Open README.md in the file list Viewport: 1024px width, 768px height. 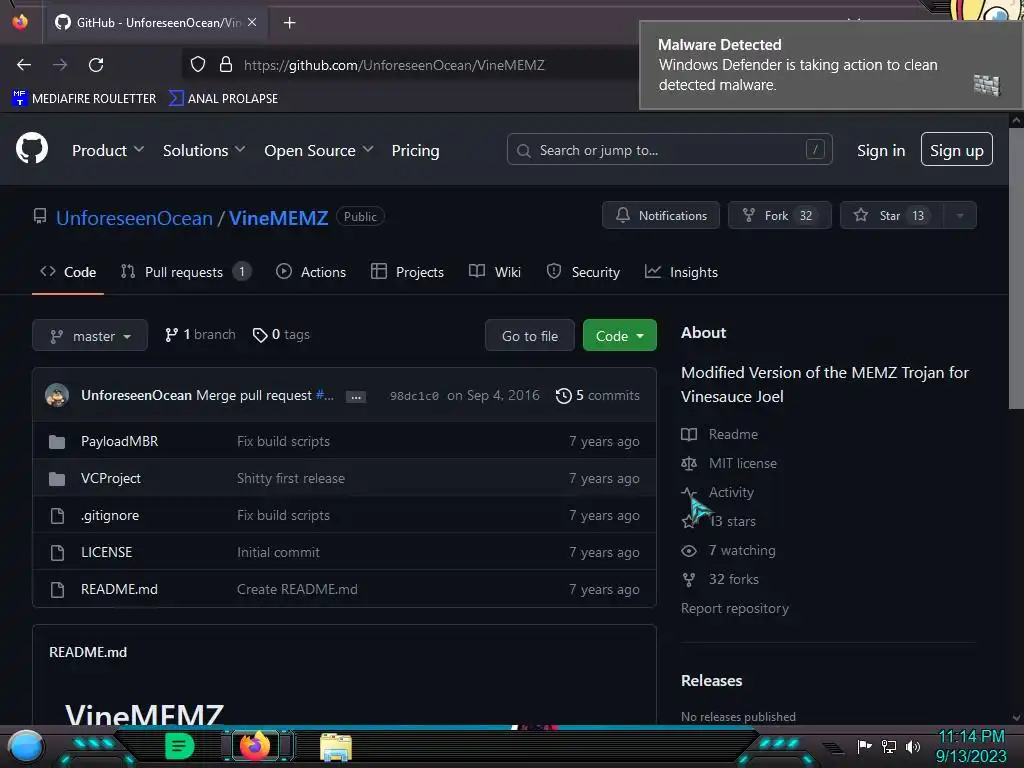click(120, 589)
